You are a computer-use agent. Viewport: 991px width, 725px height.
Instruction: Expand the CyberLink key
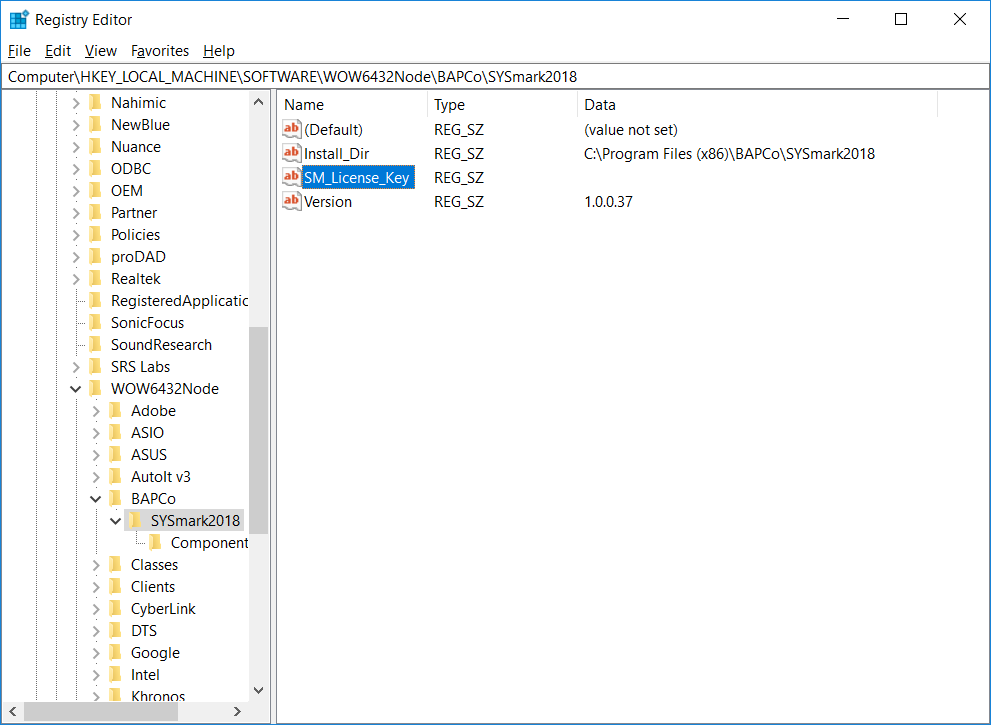96,609
